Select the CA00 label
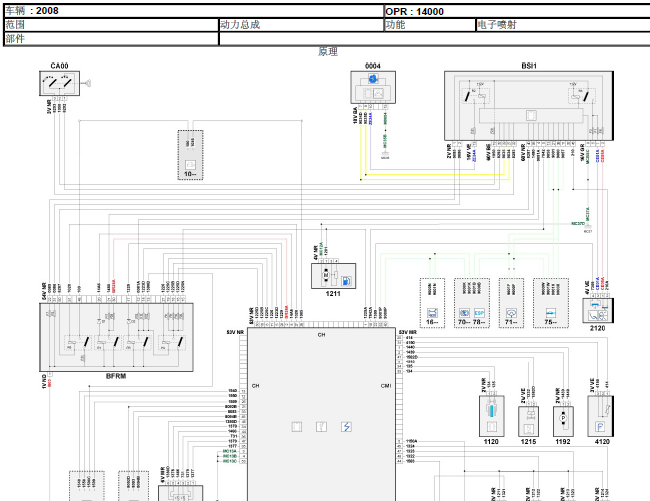The height and width of the screenshot is (501, 650). point(59,66)
